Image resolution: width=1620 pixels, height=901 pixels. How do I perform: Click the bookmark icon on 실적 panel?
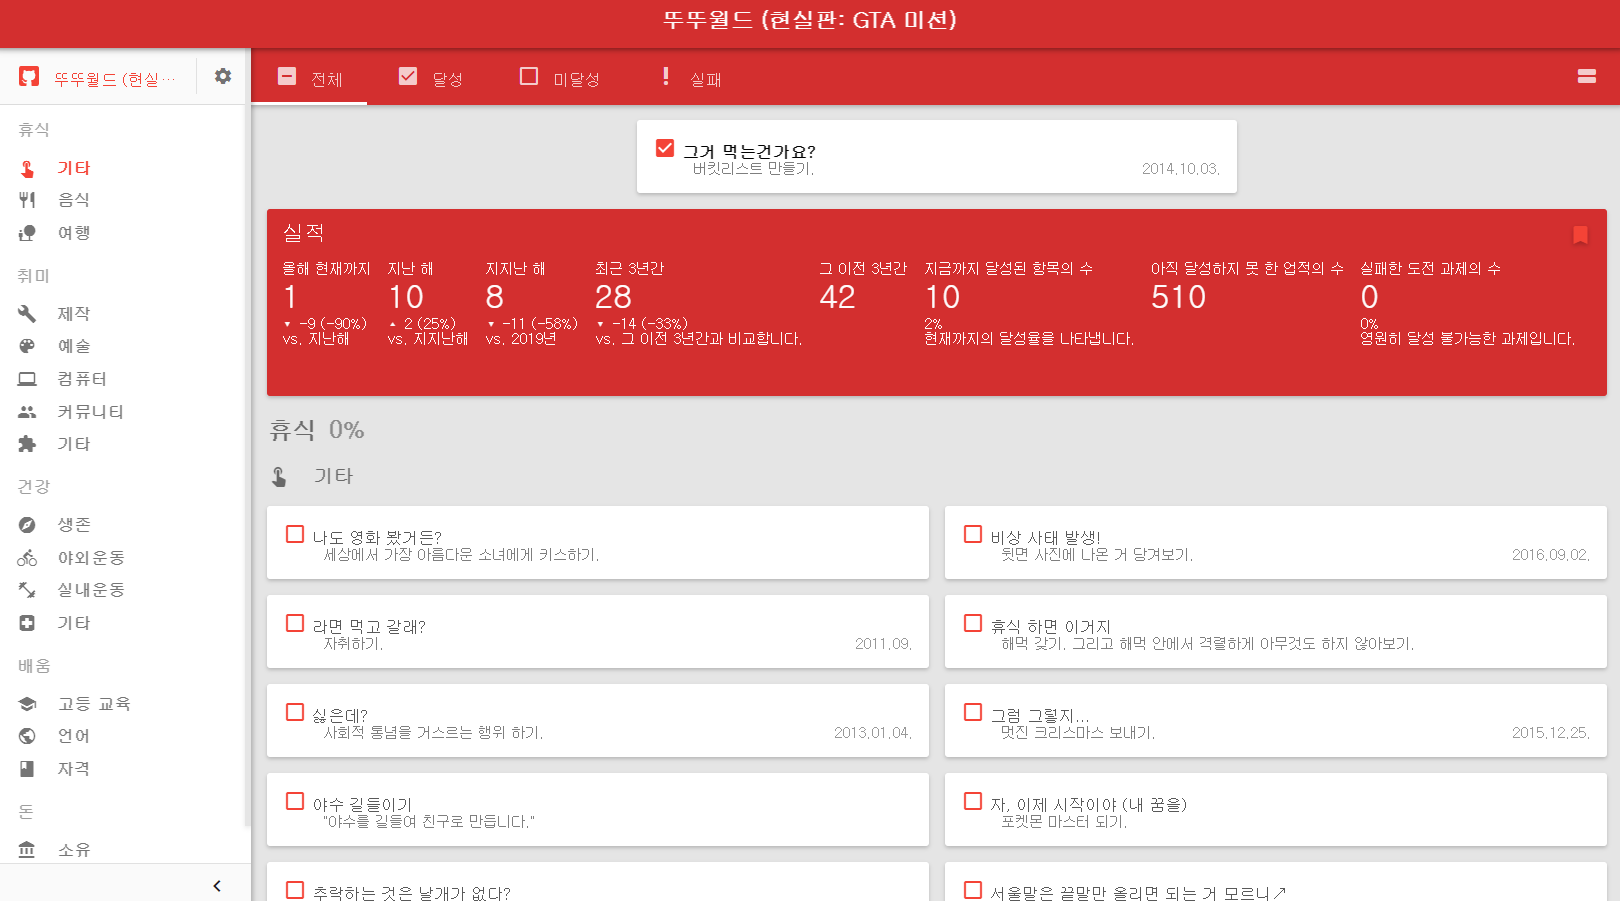[x=1580, y=235]
